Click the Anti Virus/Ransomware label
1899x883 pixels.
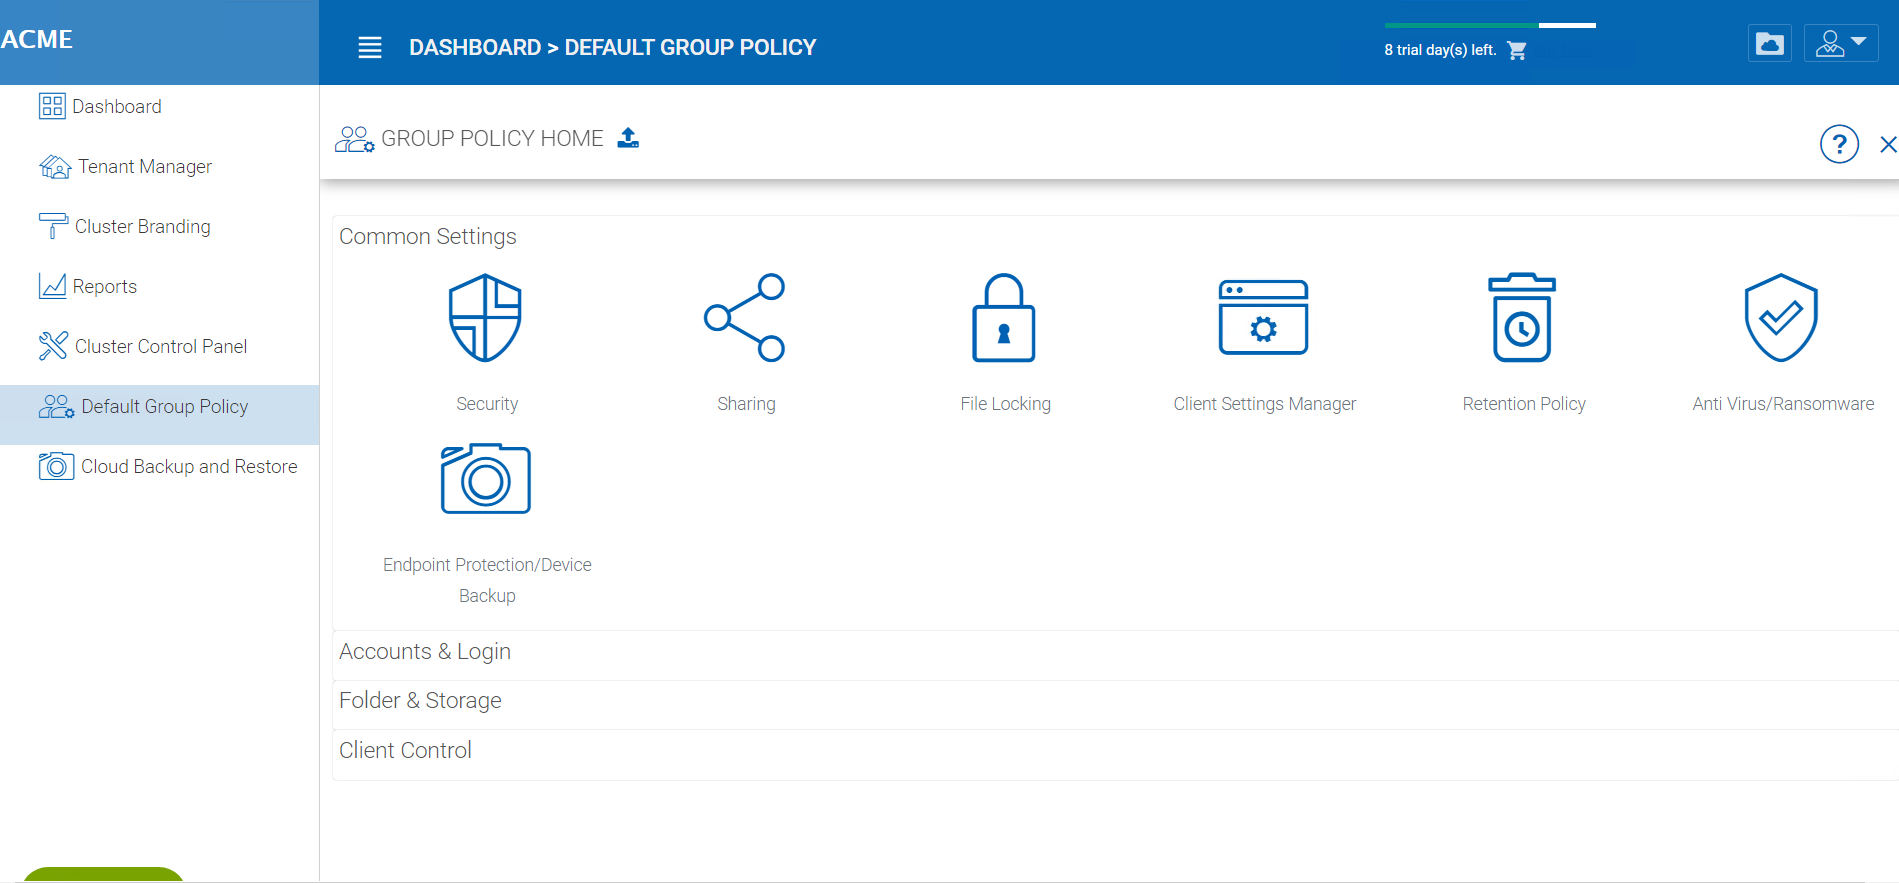coord(1783,404)
